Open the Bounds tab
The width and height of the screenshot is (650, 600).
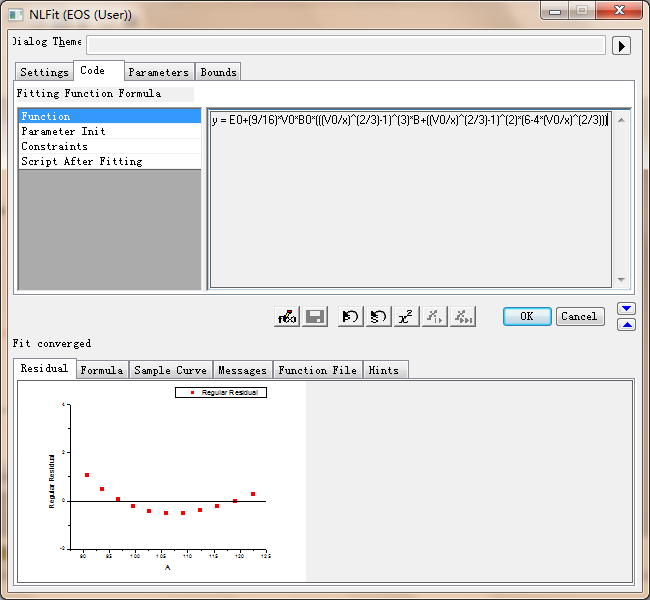tap(218, 72)
